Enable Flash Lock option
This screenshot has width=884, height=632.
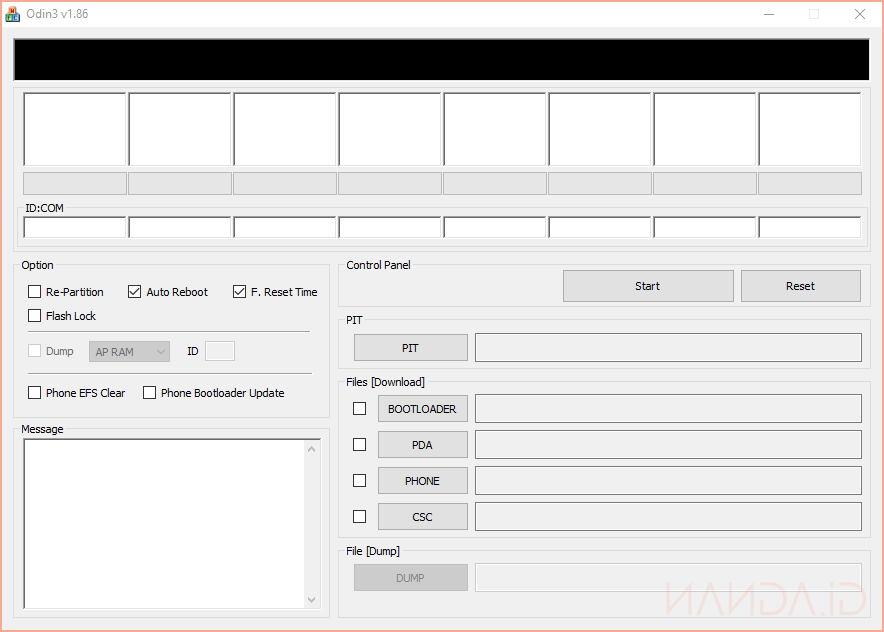[35, 316]
